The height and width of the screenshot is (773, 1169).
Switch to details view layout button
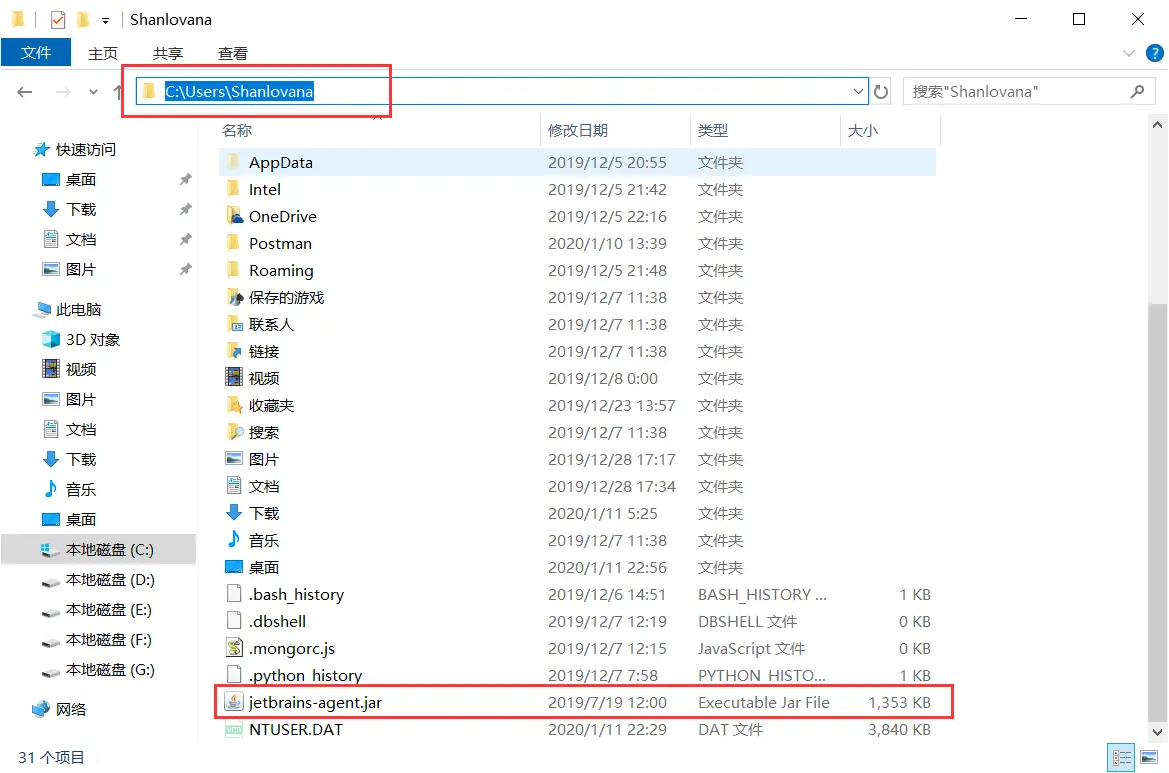tap(1121, 758)
